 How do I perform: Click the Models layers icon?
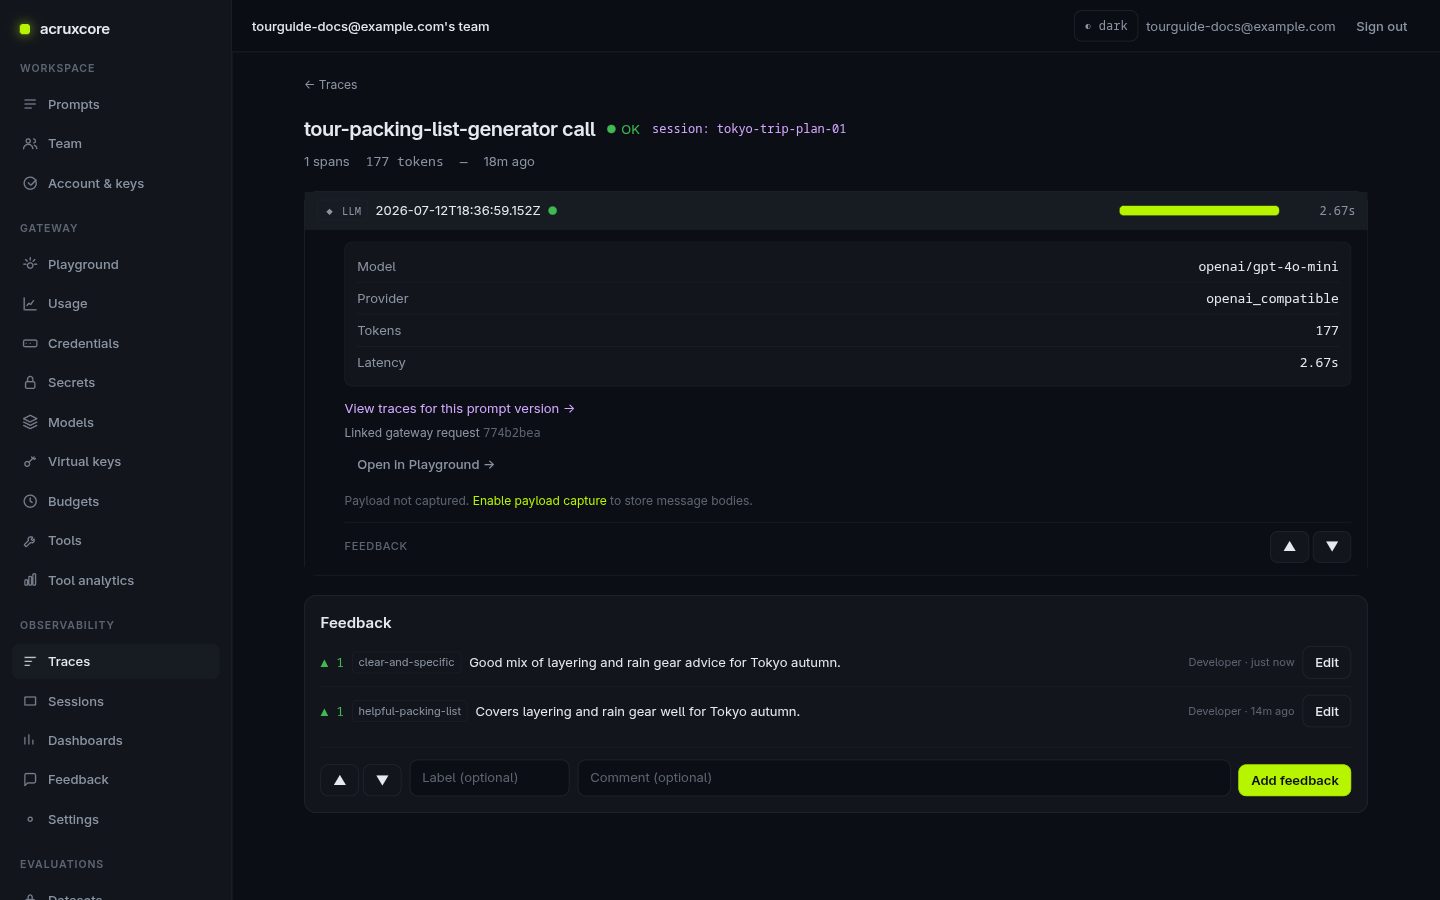(x=30, y=422)
